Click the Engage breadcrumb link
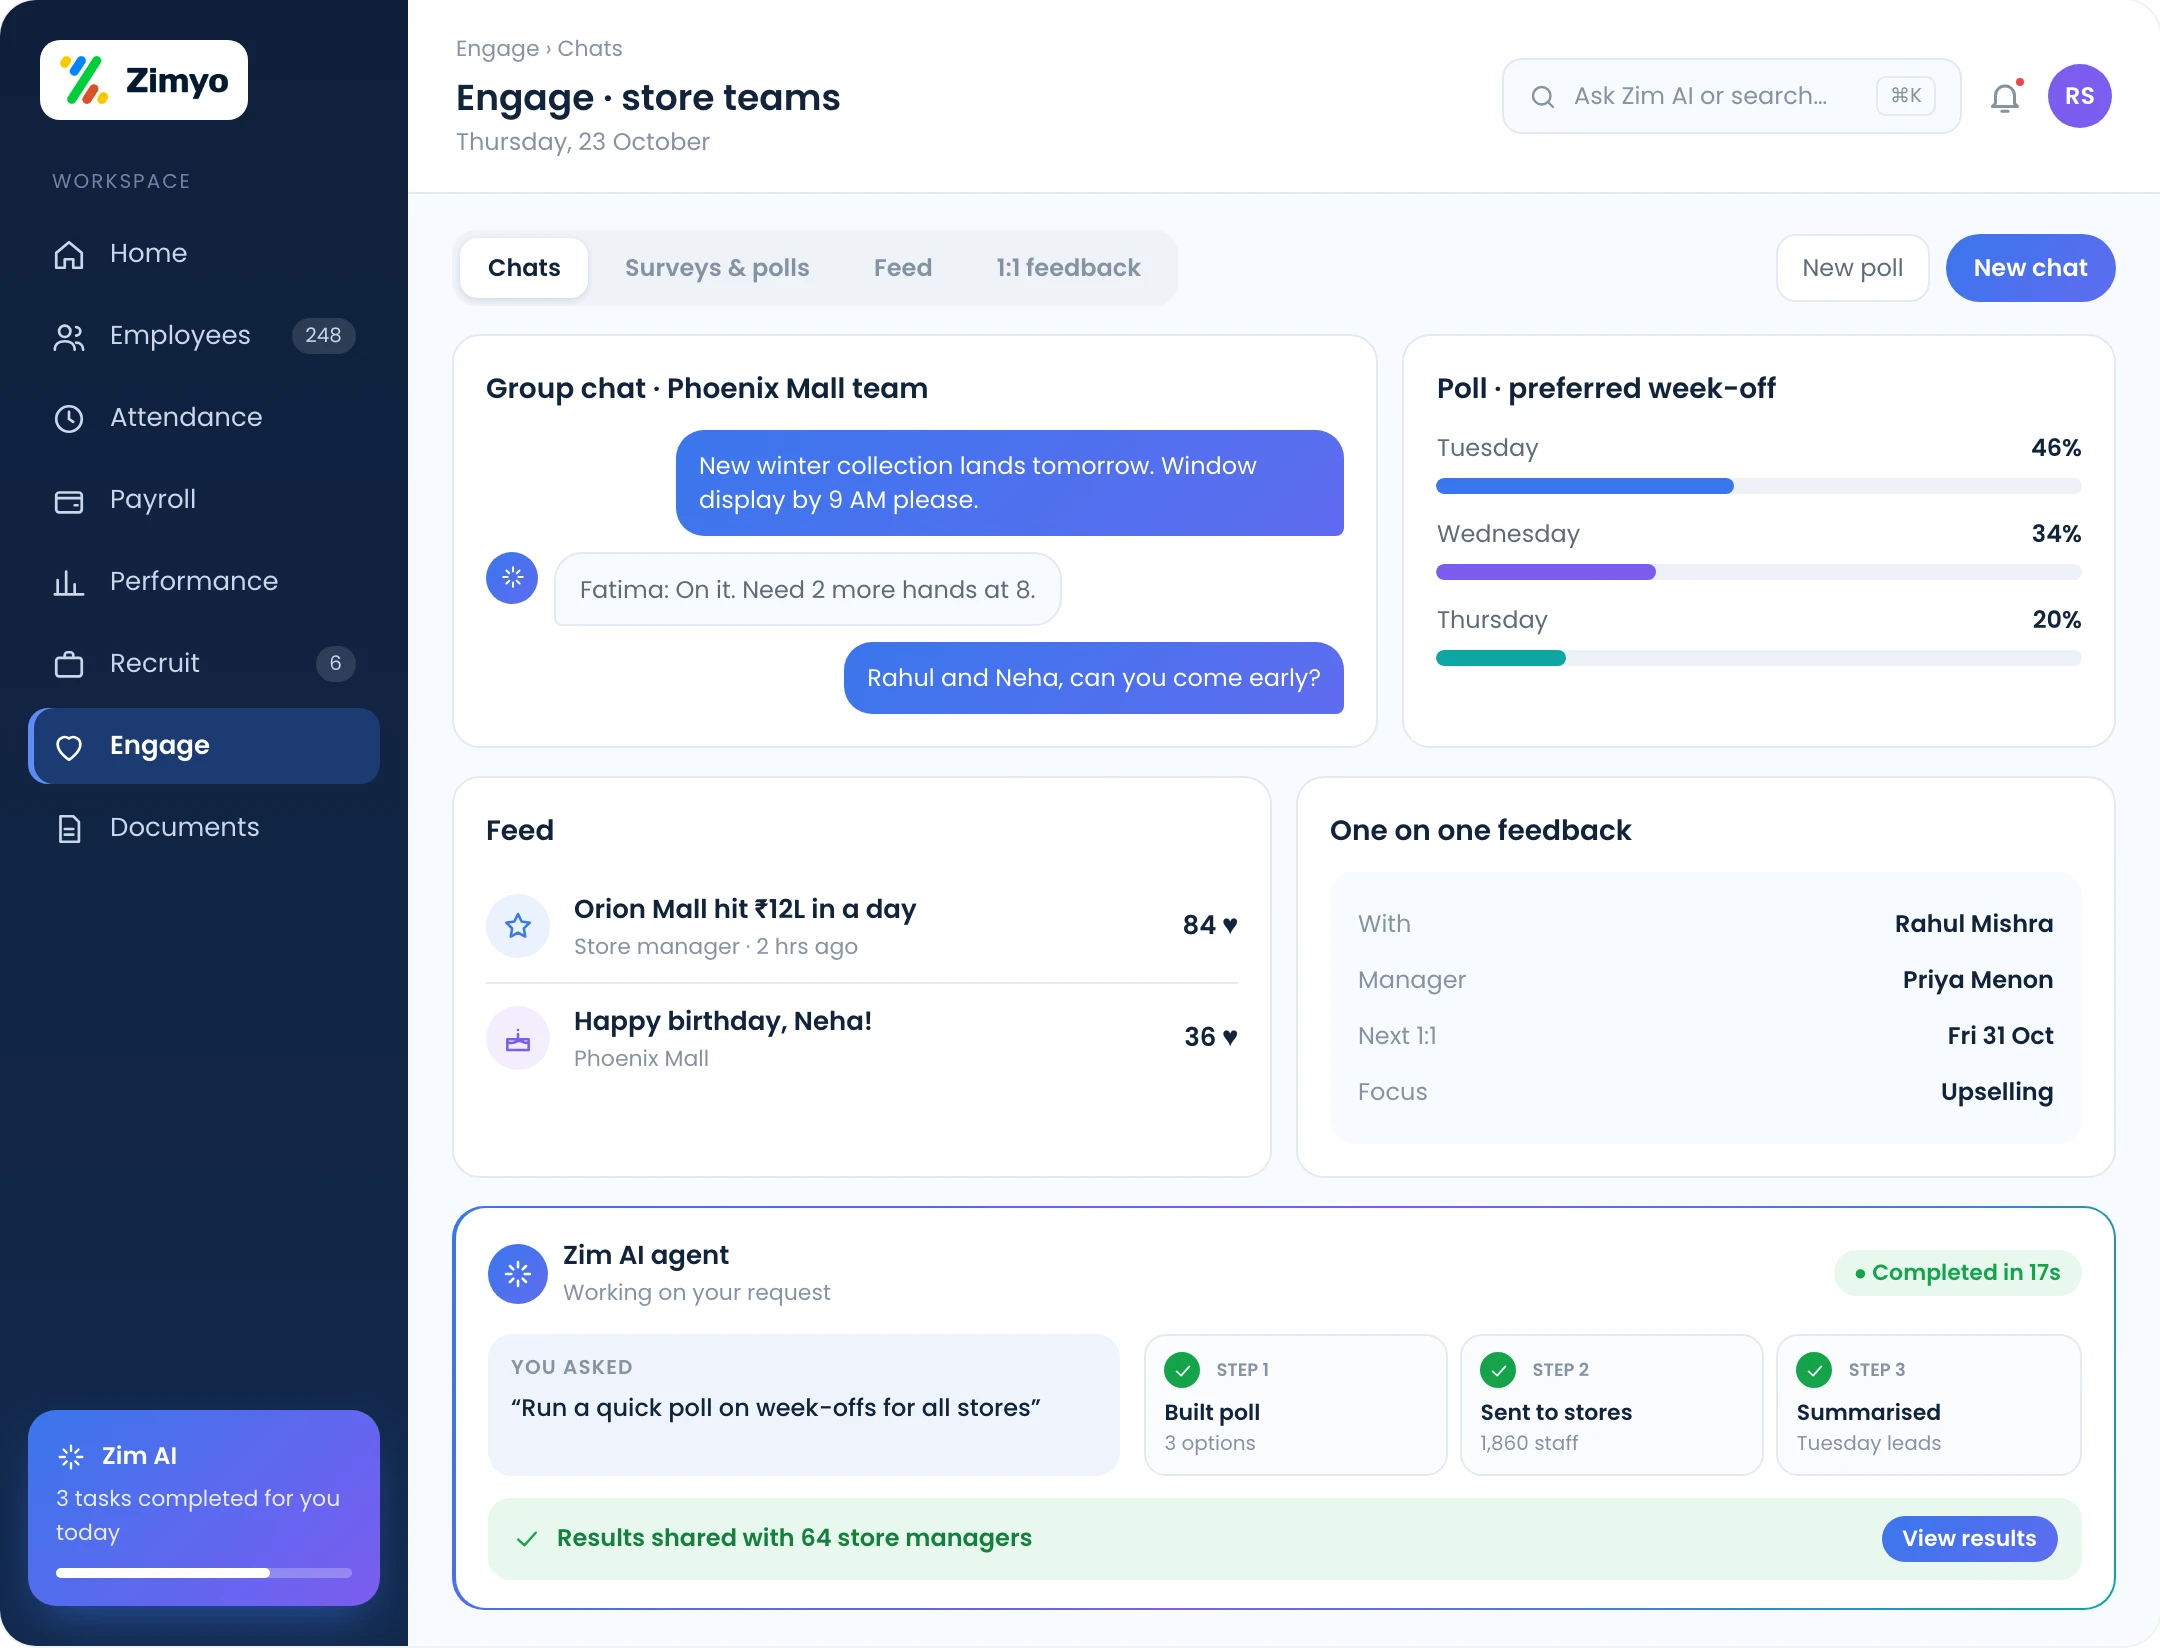 497,48
